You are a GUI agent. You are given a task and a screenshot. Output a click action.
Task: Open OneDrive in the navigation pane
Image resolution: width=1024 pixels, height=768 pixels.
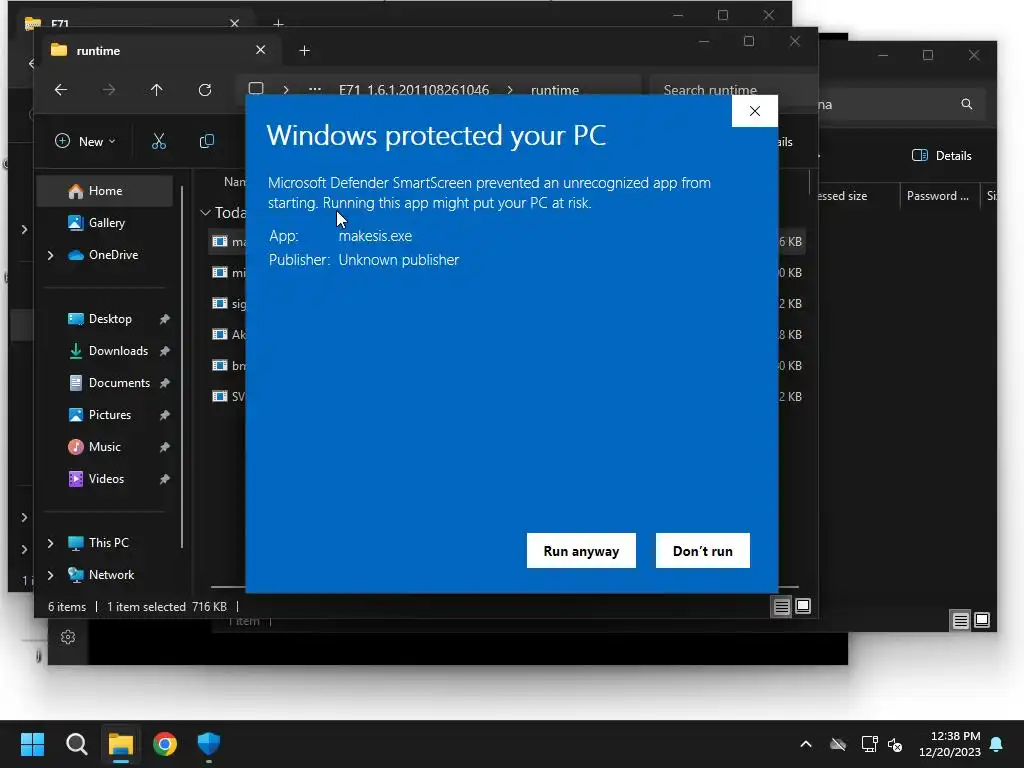point(104,255)
